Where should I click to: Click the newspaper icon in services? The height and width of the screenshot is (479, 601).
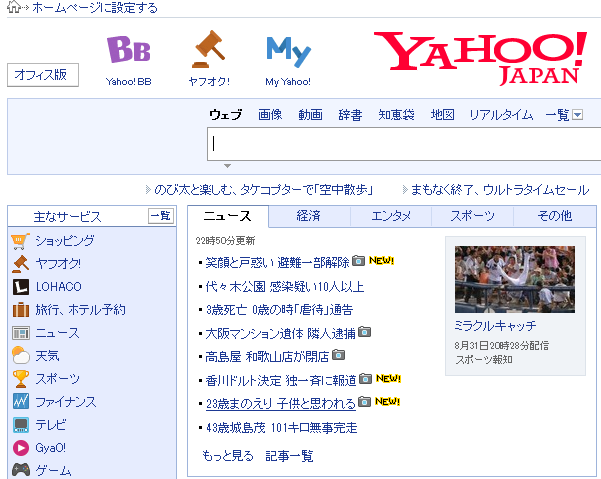pyautogui.click(x=21, y=333)
